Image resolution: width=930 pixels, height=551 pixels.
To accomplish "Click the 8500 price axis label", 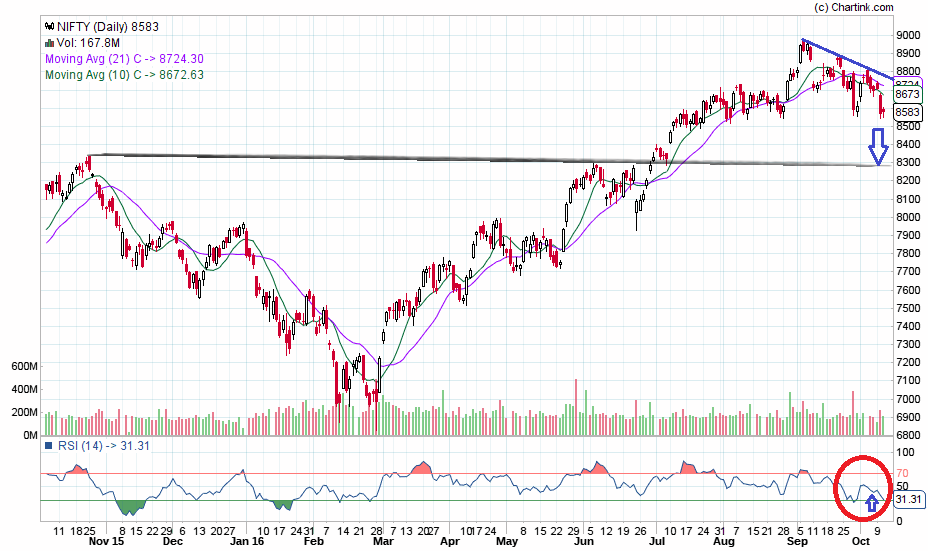I will tap(908, 126).
